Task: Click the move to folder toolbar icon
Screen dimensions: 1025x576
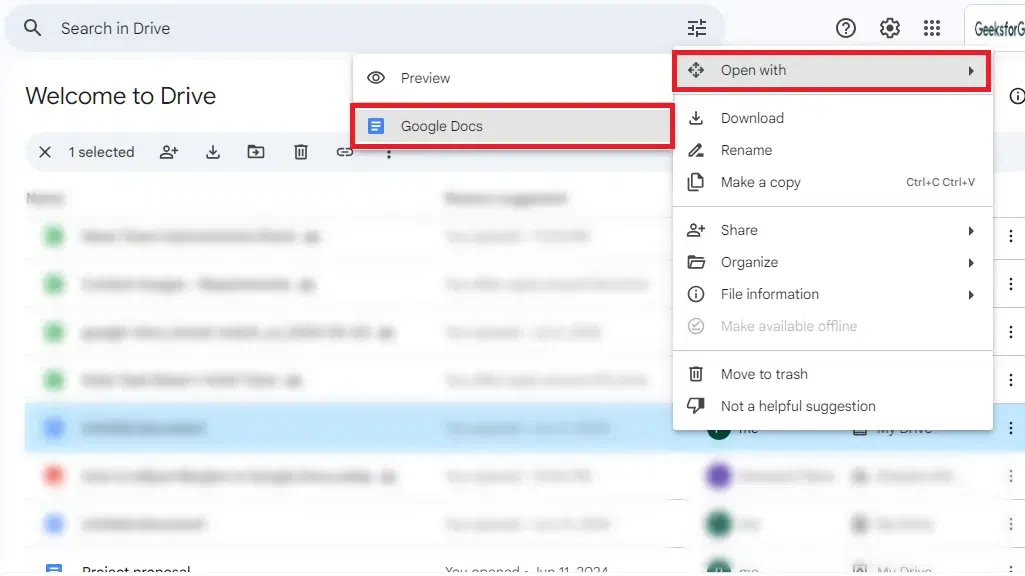Action: tap(256, 152)
